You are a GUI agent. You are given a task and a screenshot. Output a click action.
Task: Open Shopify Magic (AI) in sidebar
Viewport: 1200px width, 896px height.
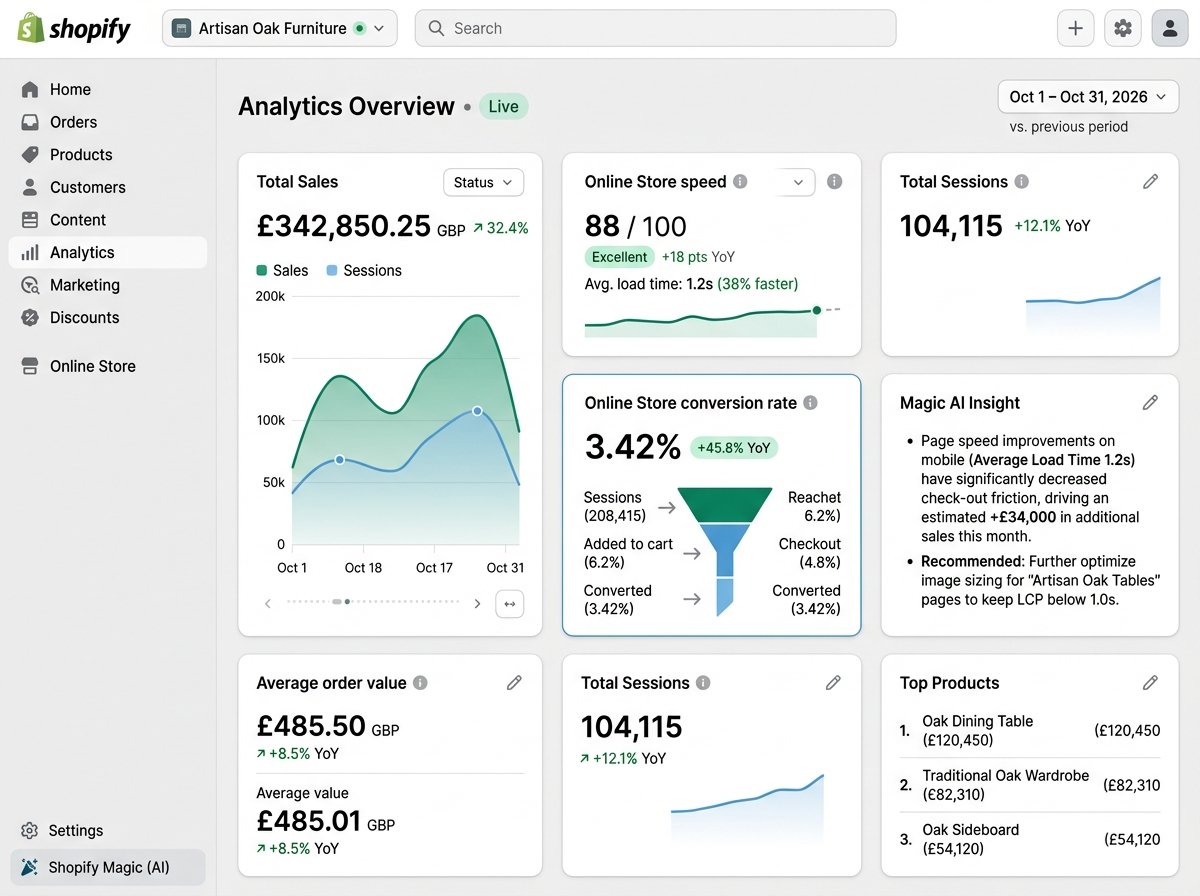[108, 867]
